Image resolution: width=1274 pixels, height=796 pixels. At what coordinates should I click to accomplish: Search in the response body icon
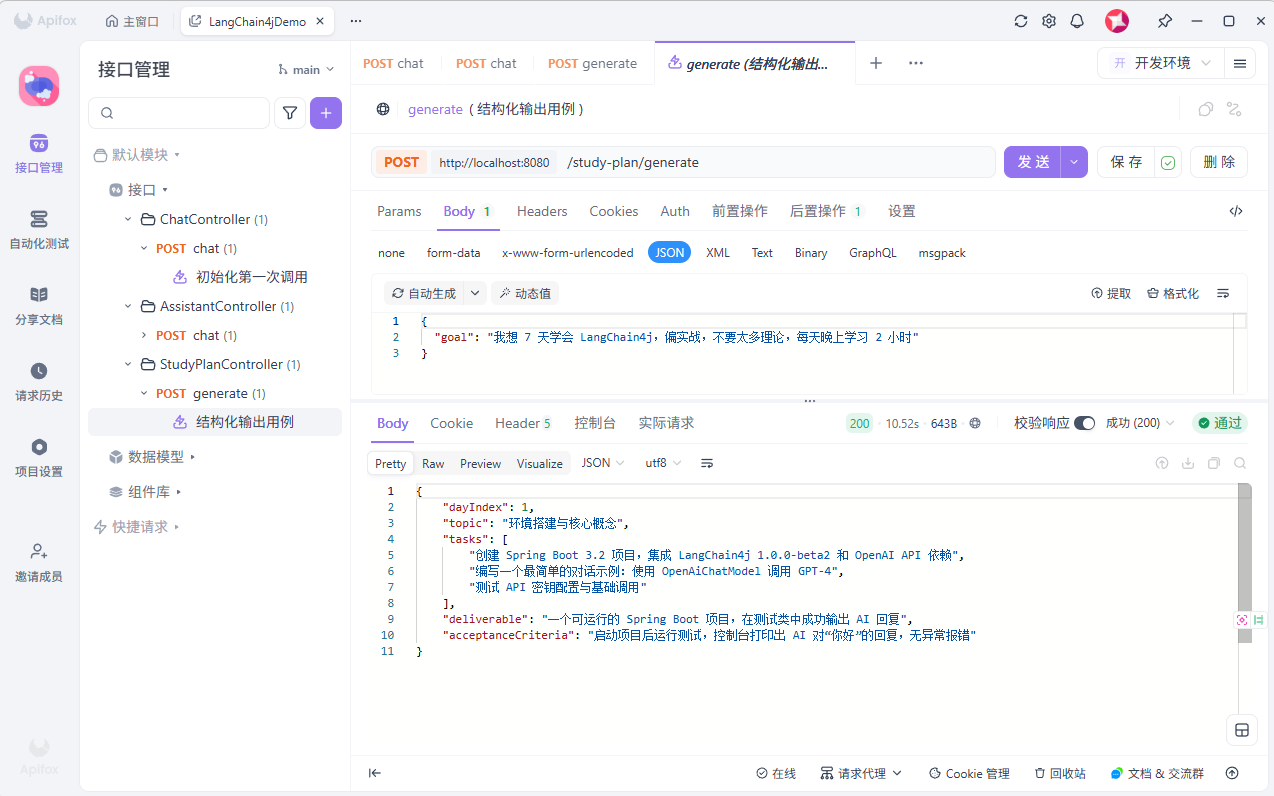pos(1240,463)
